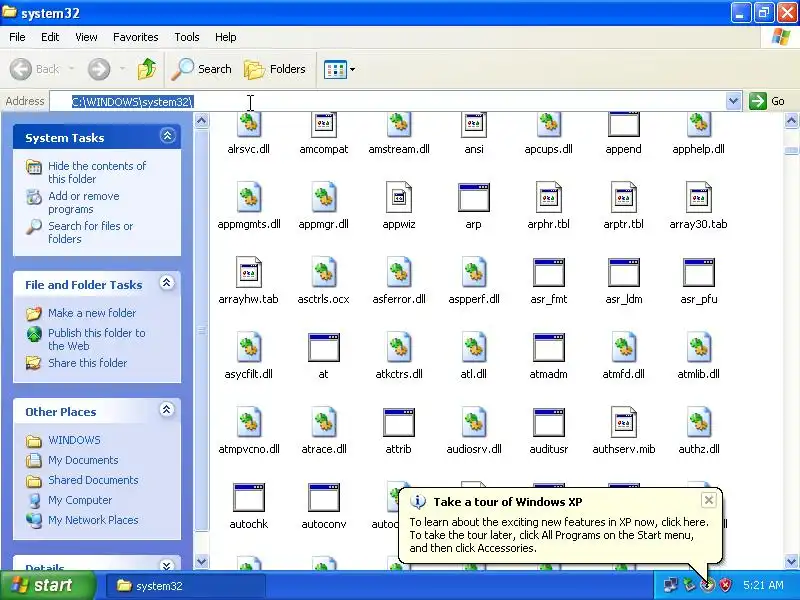Viewport: 800px width, 600px height.
Task: Select the authserv.mib file icon
Action: pos(624,423)
